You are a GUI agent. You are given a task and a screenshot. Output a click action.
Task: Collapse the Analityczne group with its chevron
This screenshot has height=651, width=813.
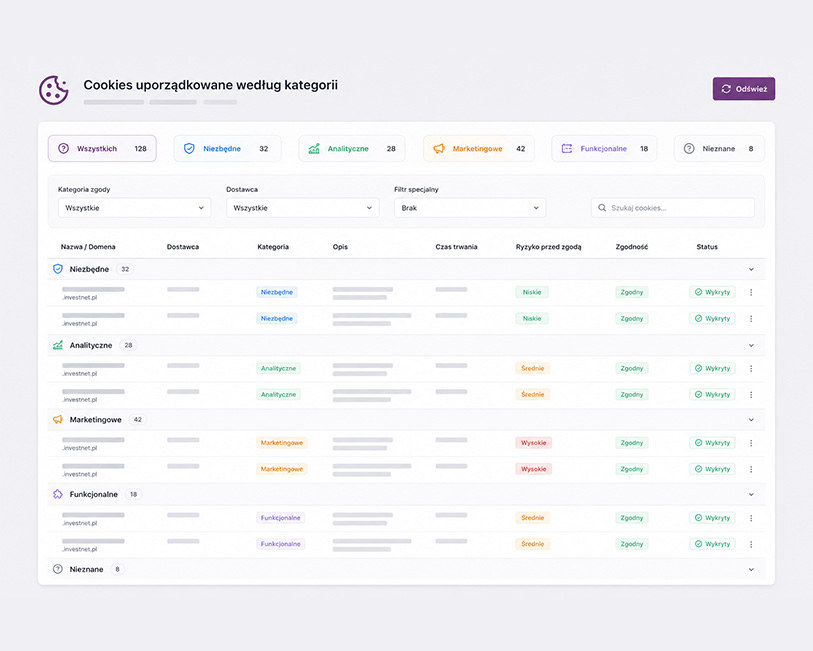pyautogui.click(x=751, y=346)
